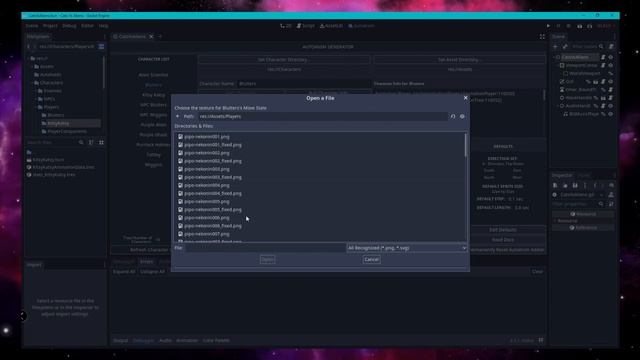Select pipo-nekonin004.png file
This screenshot has height=360, width=640.
(207, 186)
